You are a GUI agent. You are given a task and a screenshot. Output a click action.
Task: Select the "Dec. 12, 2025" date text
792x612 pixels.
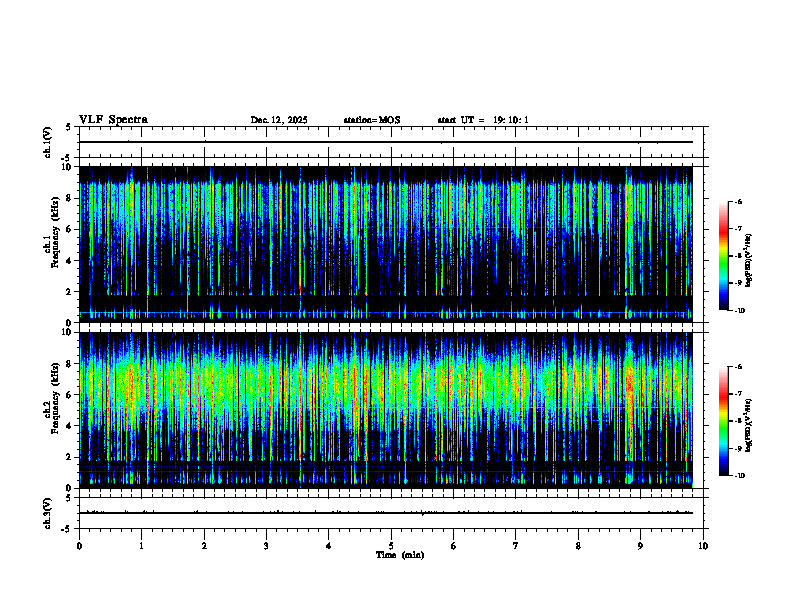click(x=279, y=120)
